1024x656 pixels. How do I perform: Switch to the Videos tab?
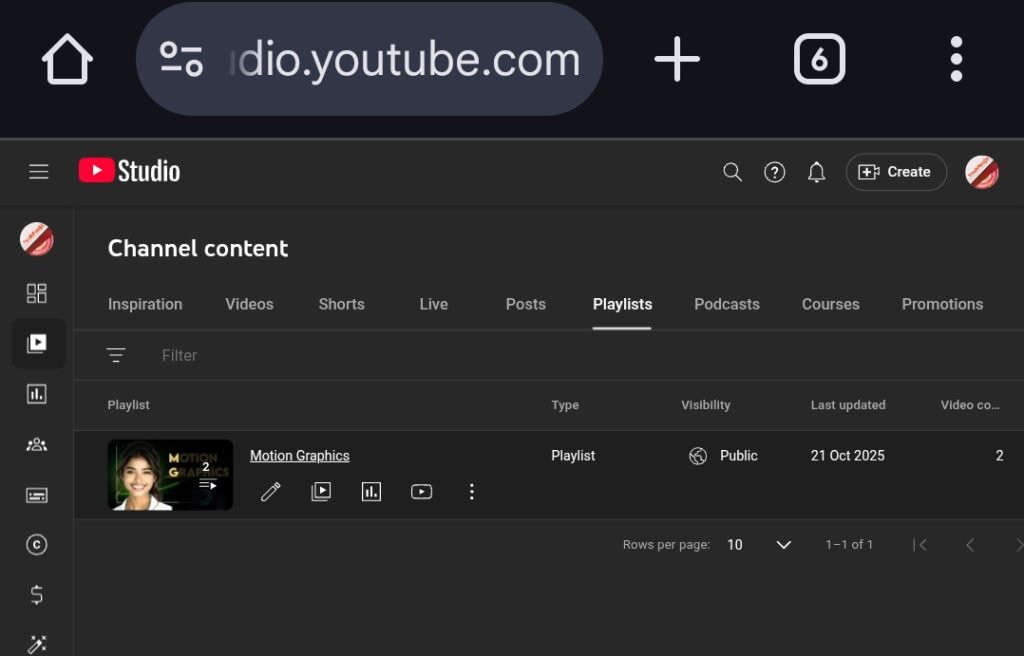coord(249,304)
